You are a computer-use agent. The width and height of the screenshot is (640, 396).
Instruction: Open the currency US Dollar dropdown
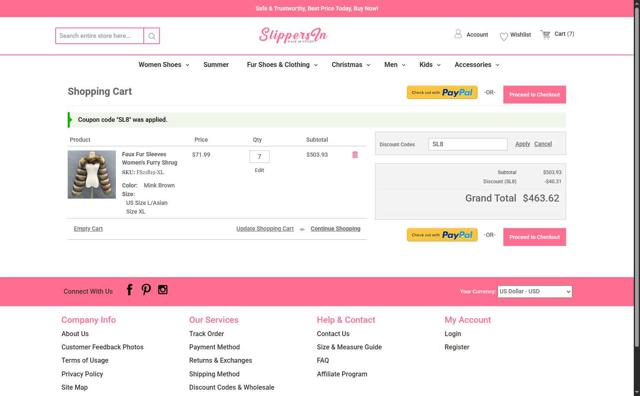[x=535, y=291]
